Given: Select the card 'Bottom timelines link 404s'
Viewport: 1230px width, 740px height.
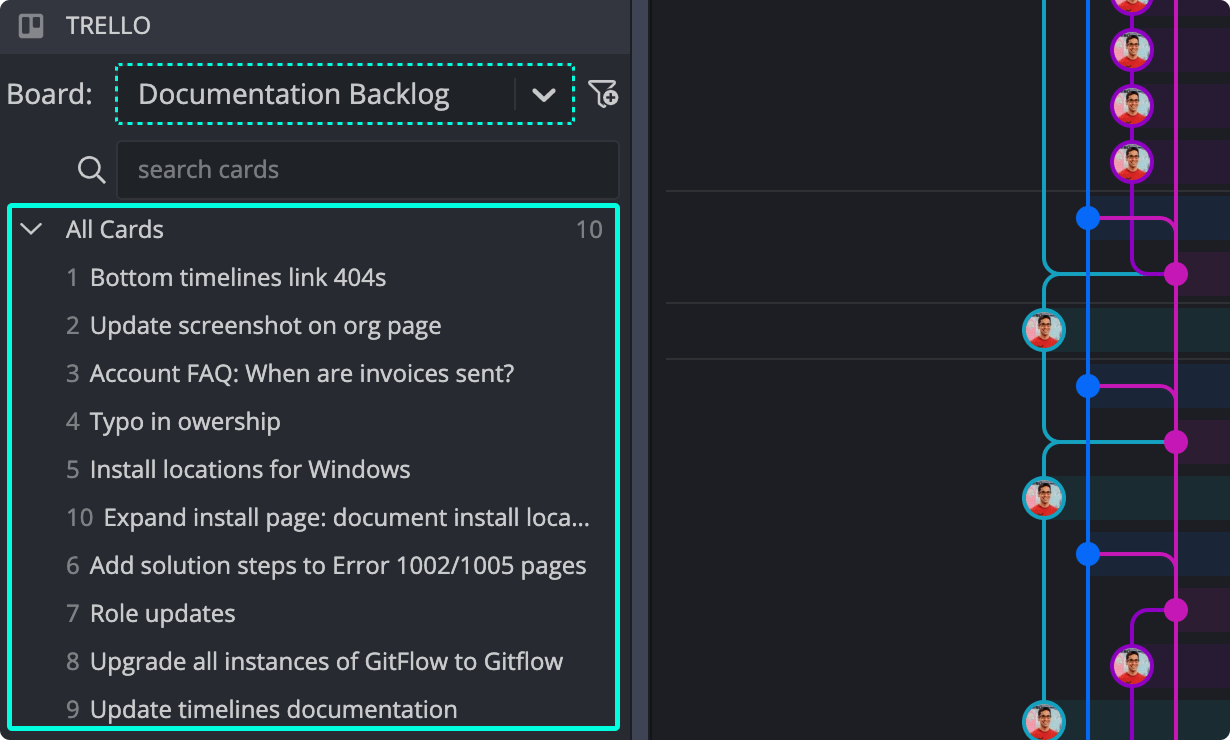Looking at the screenshot, I should point(237,277).
